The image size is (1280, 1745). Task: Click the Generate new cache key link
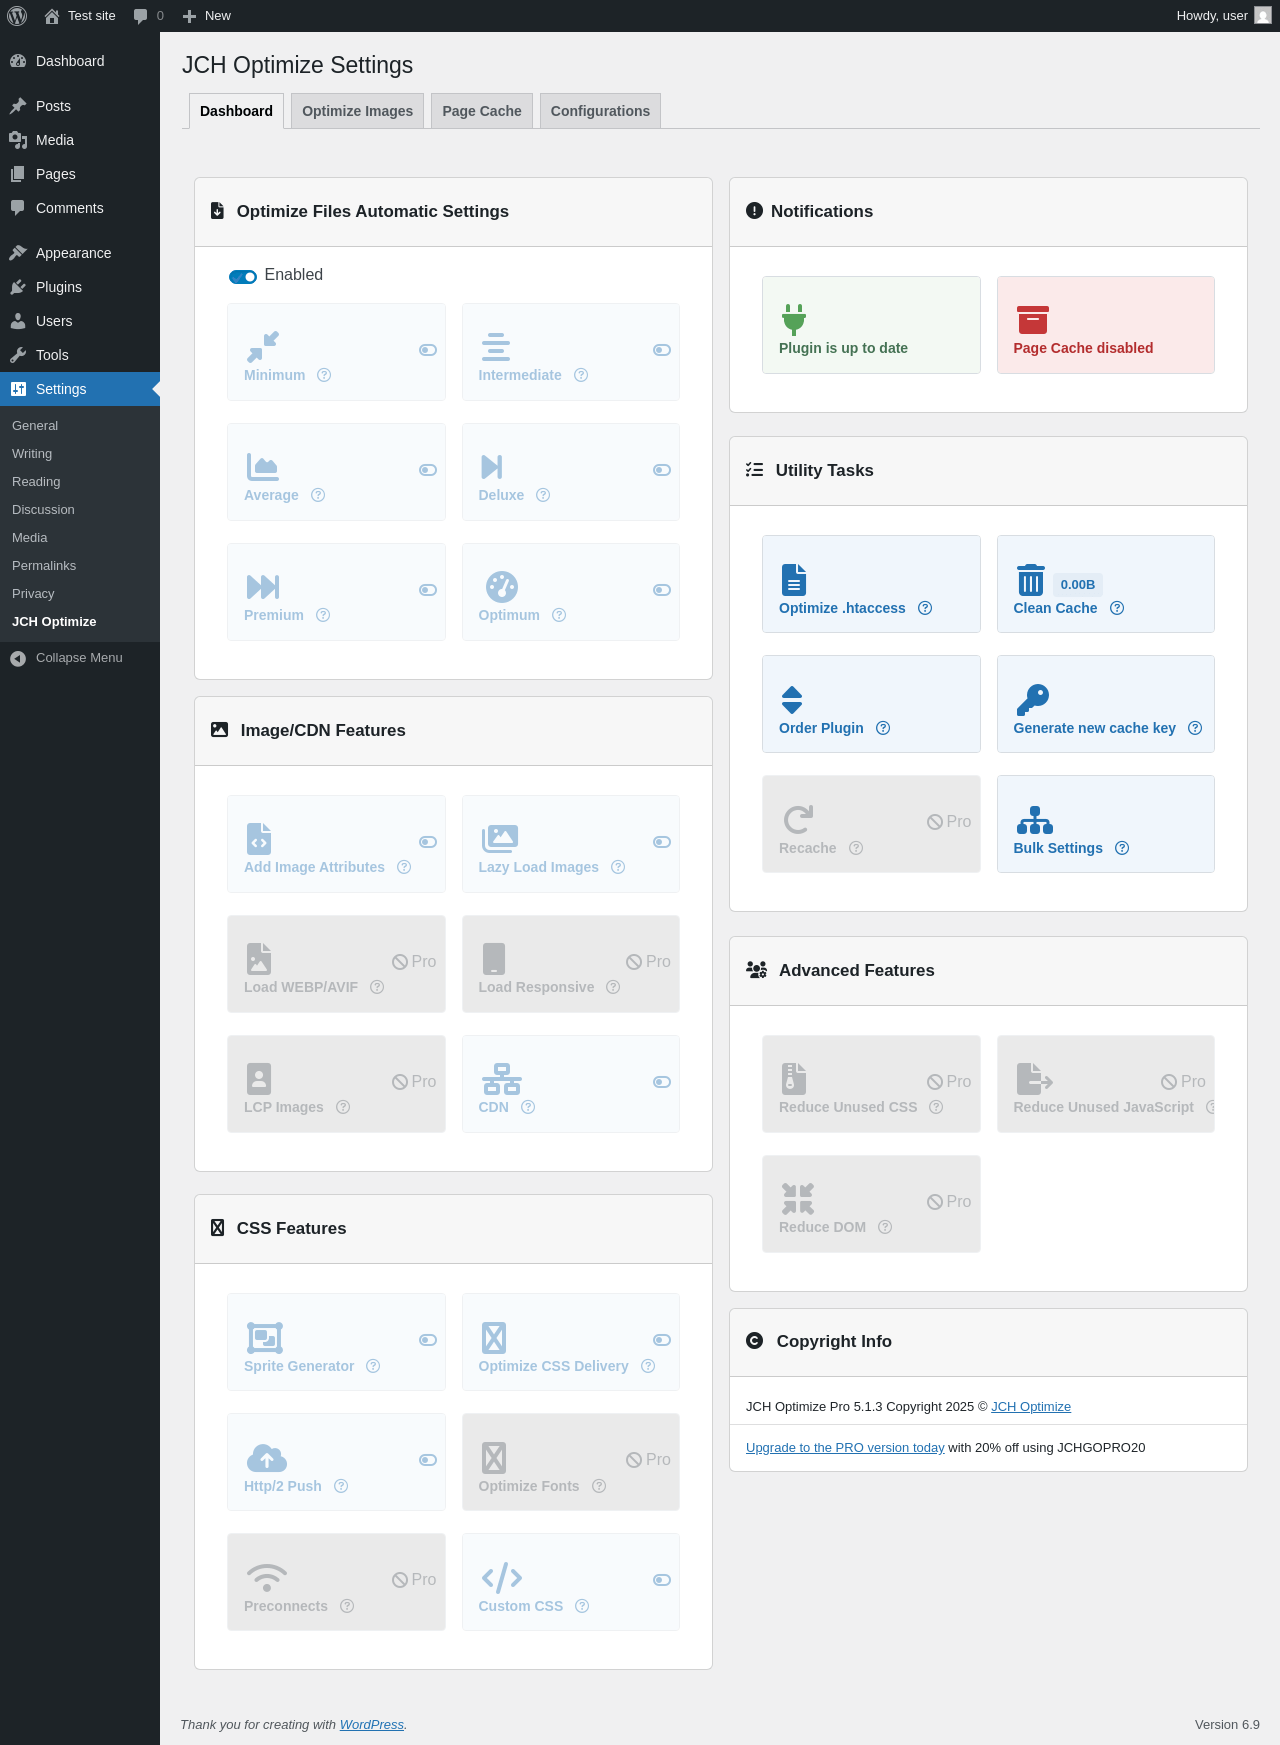click(1094, 728)
